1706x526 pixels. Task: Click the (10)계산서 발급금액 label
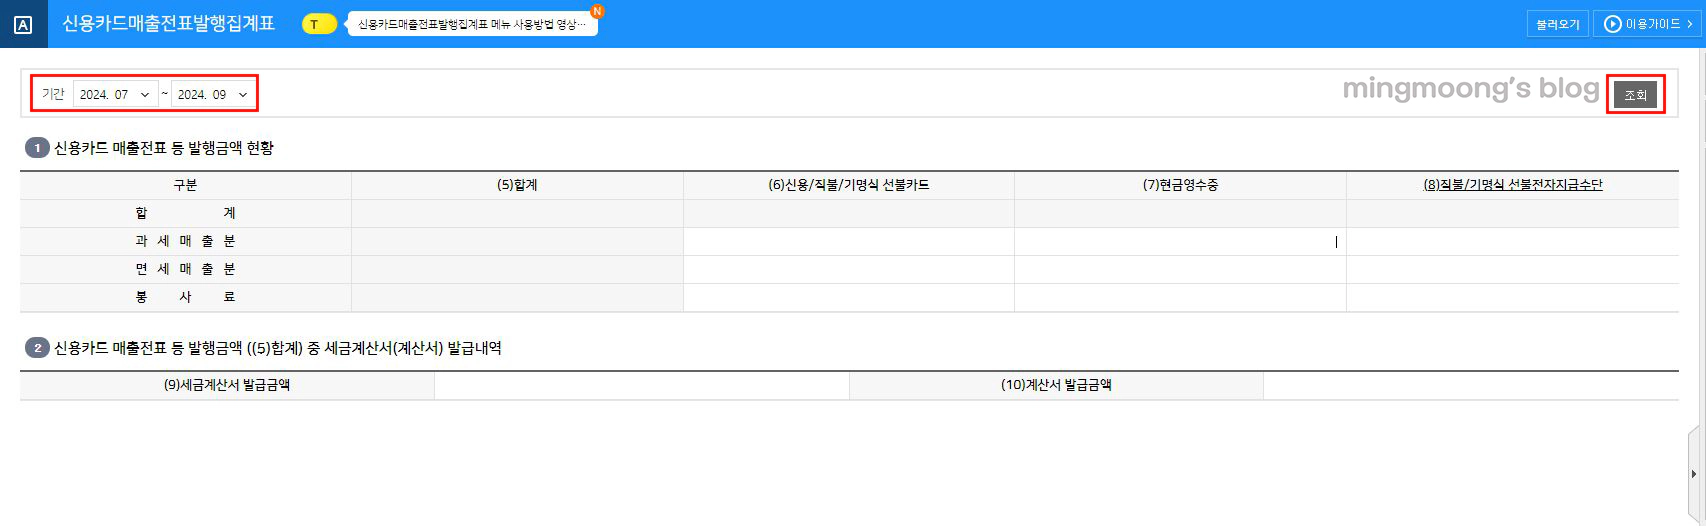pos(1056,385)
